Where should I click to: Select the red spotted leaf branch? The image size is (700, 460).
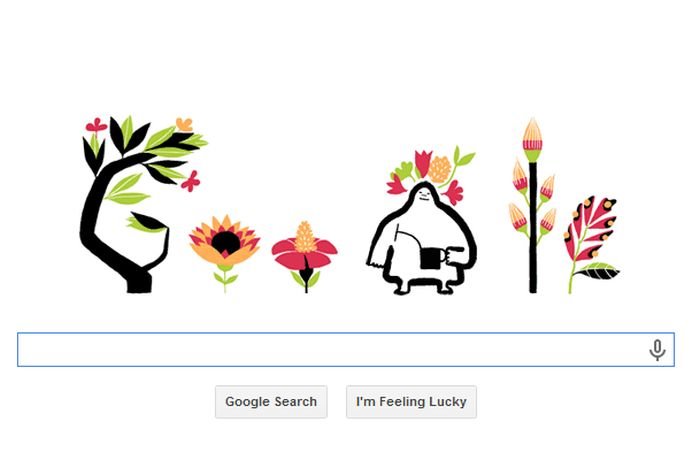pyautogui.click(x=590, y=243)
